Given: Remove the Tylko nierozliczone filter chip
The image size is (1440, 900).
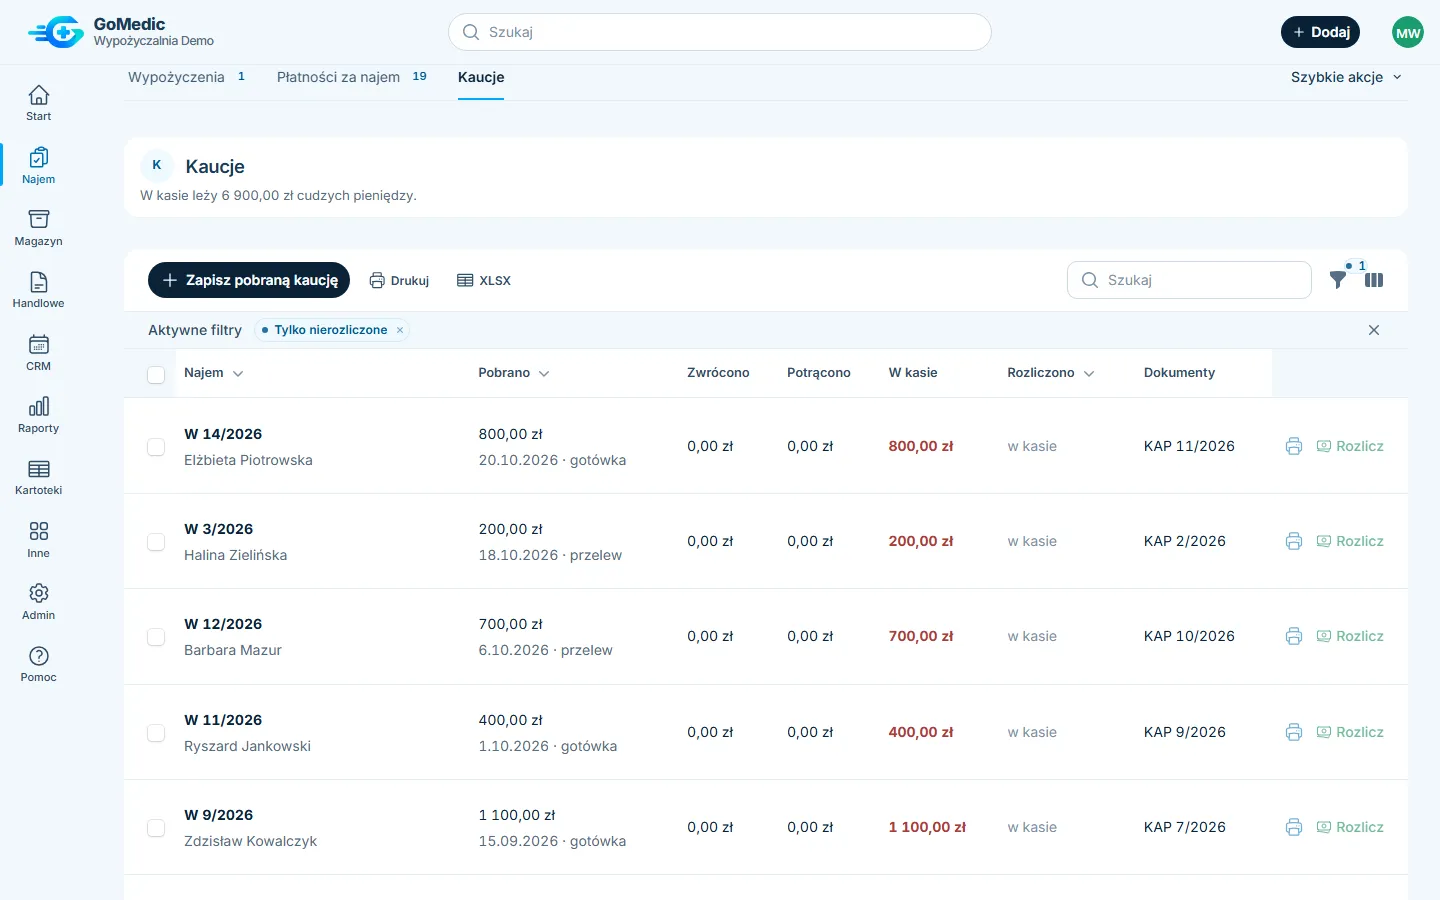Looking at the screenshot, I should [x=400, y=330].
